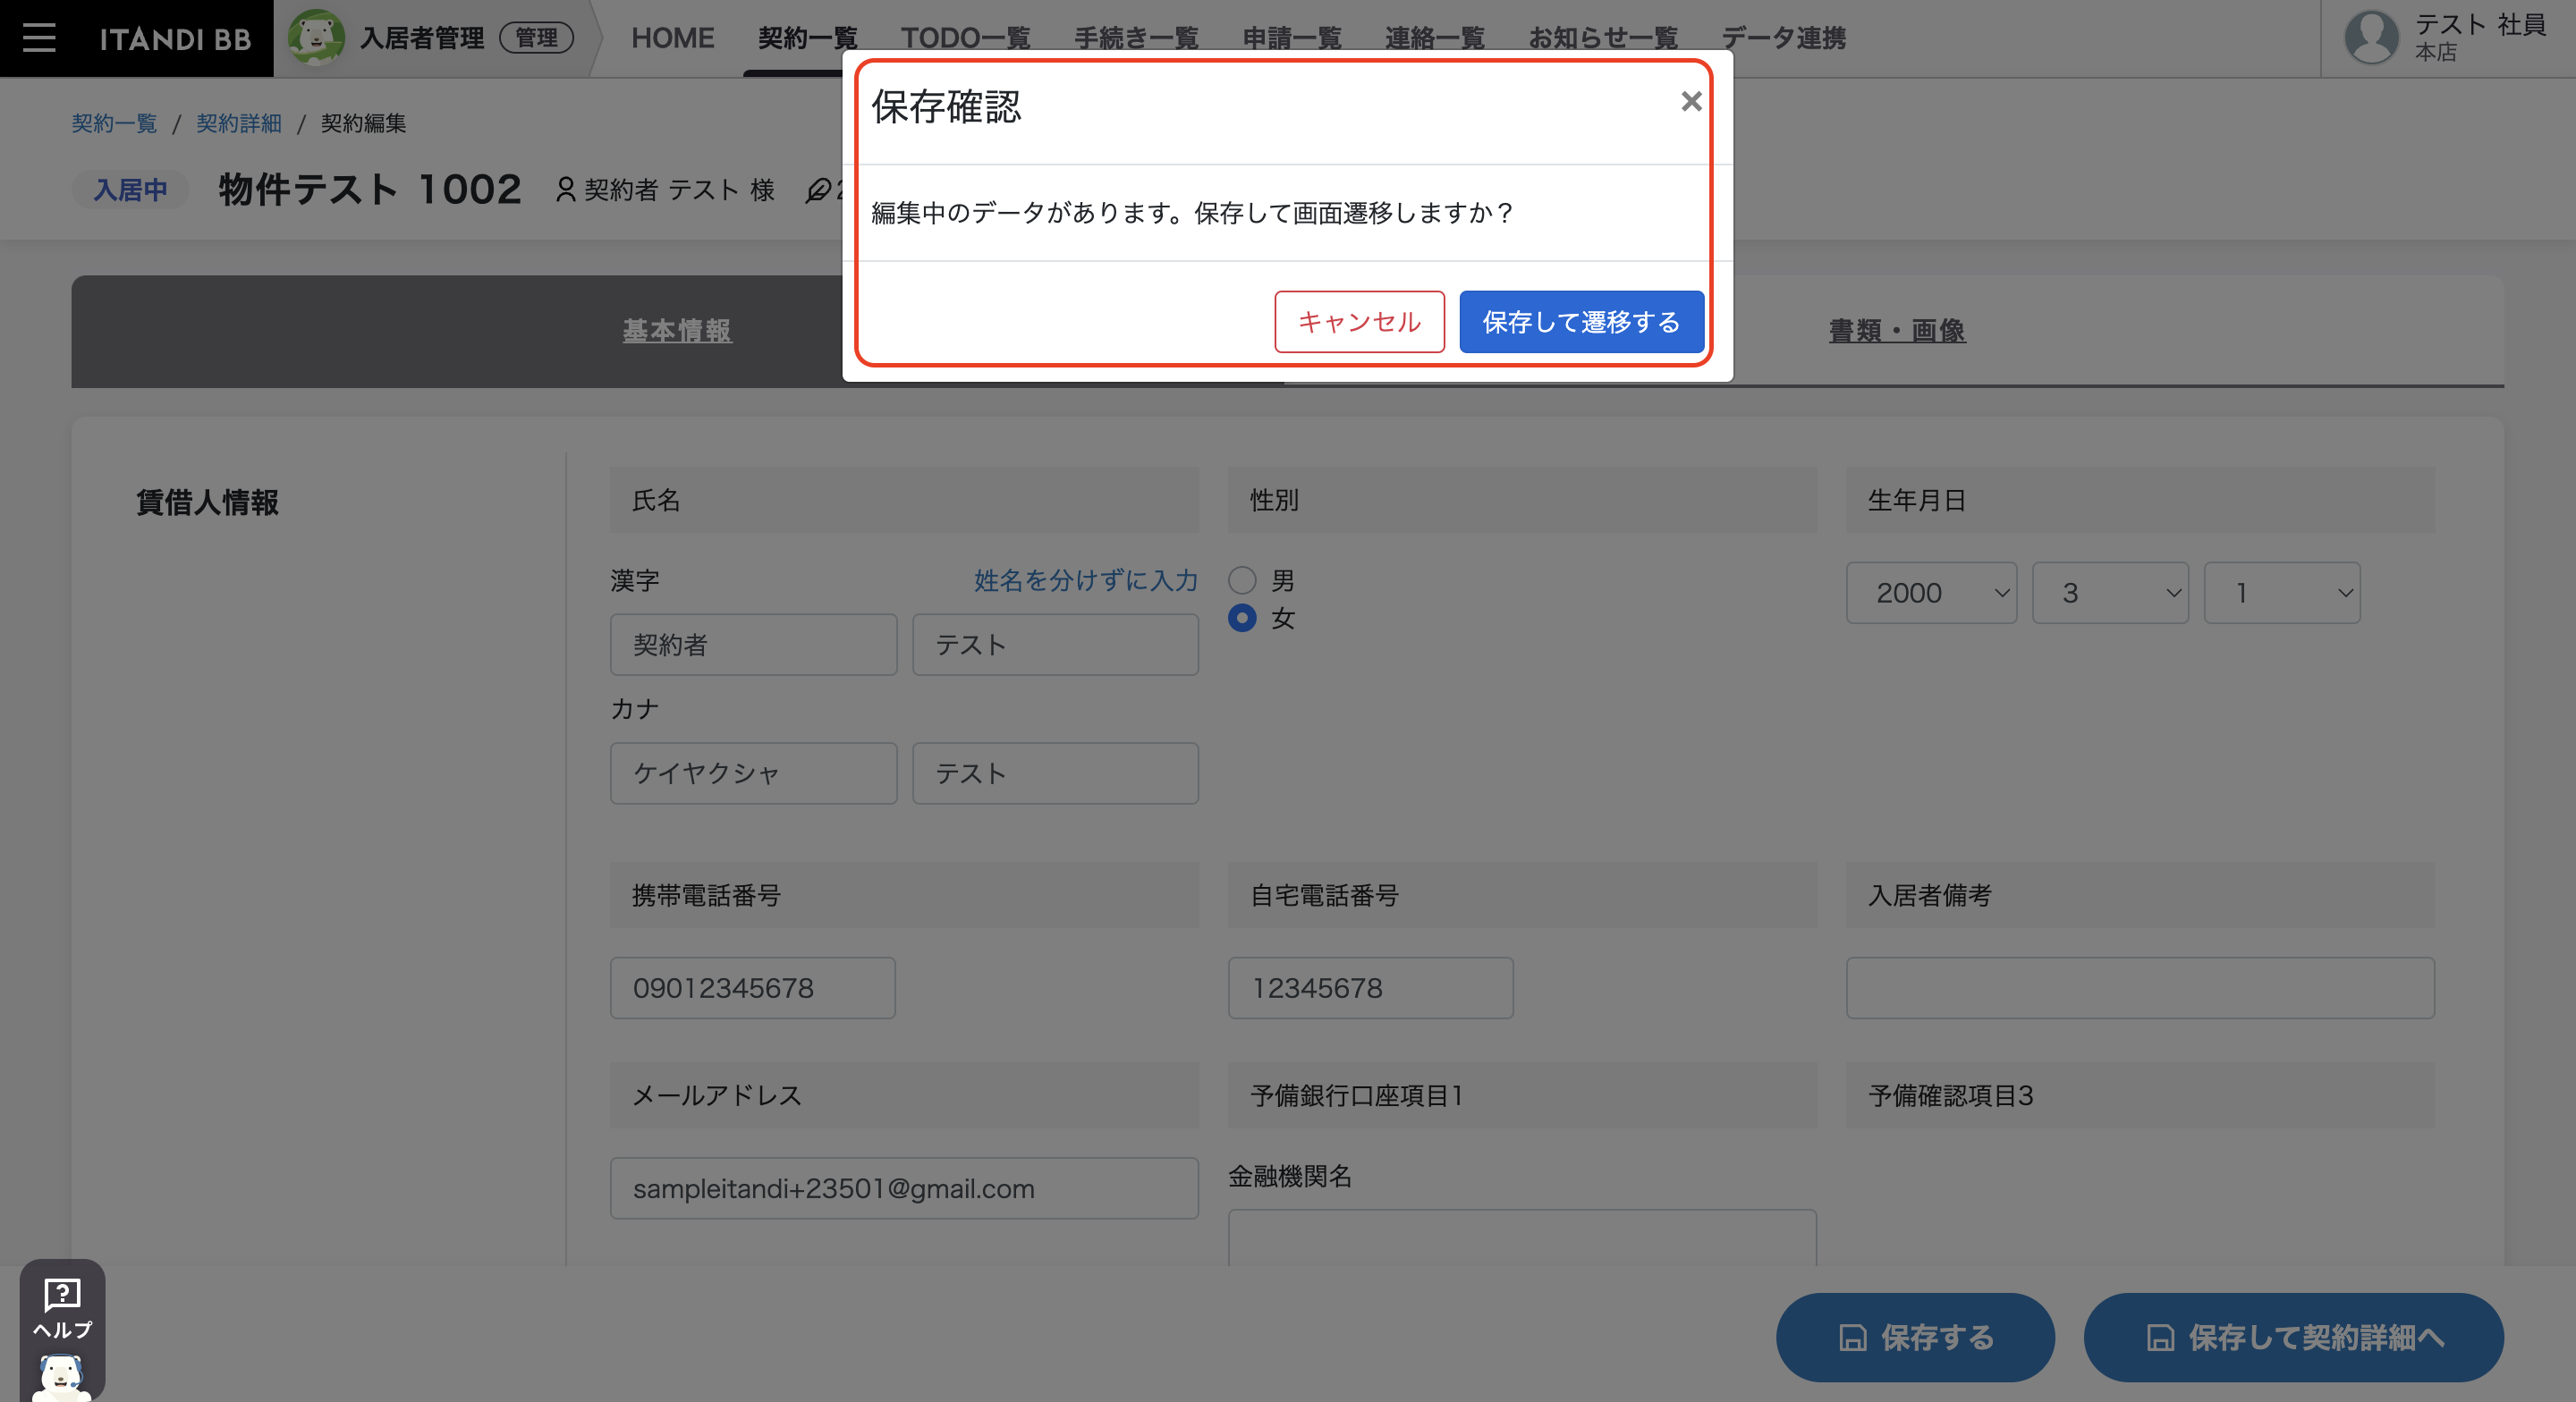Click the person icon beside 契約者 テスト 様

565,189
